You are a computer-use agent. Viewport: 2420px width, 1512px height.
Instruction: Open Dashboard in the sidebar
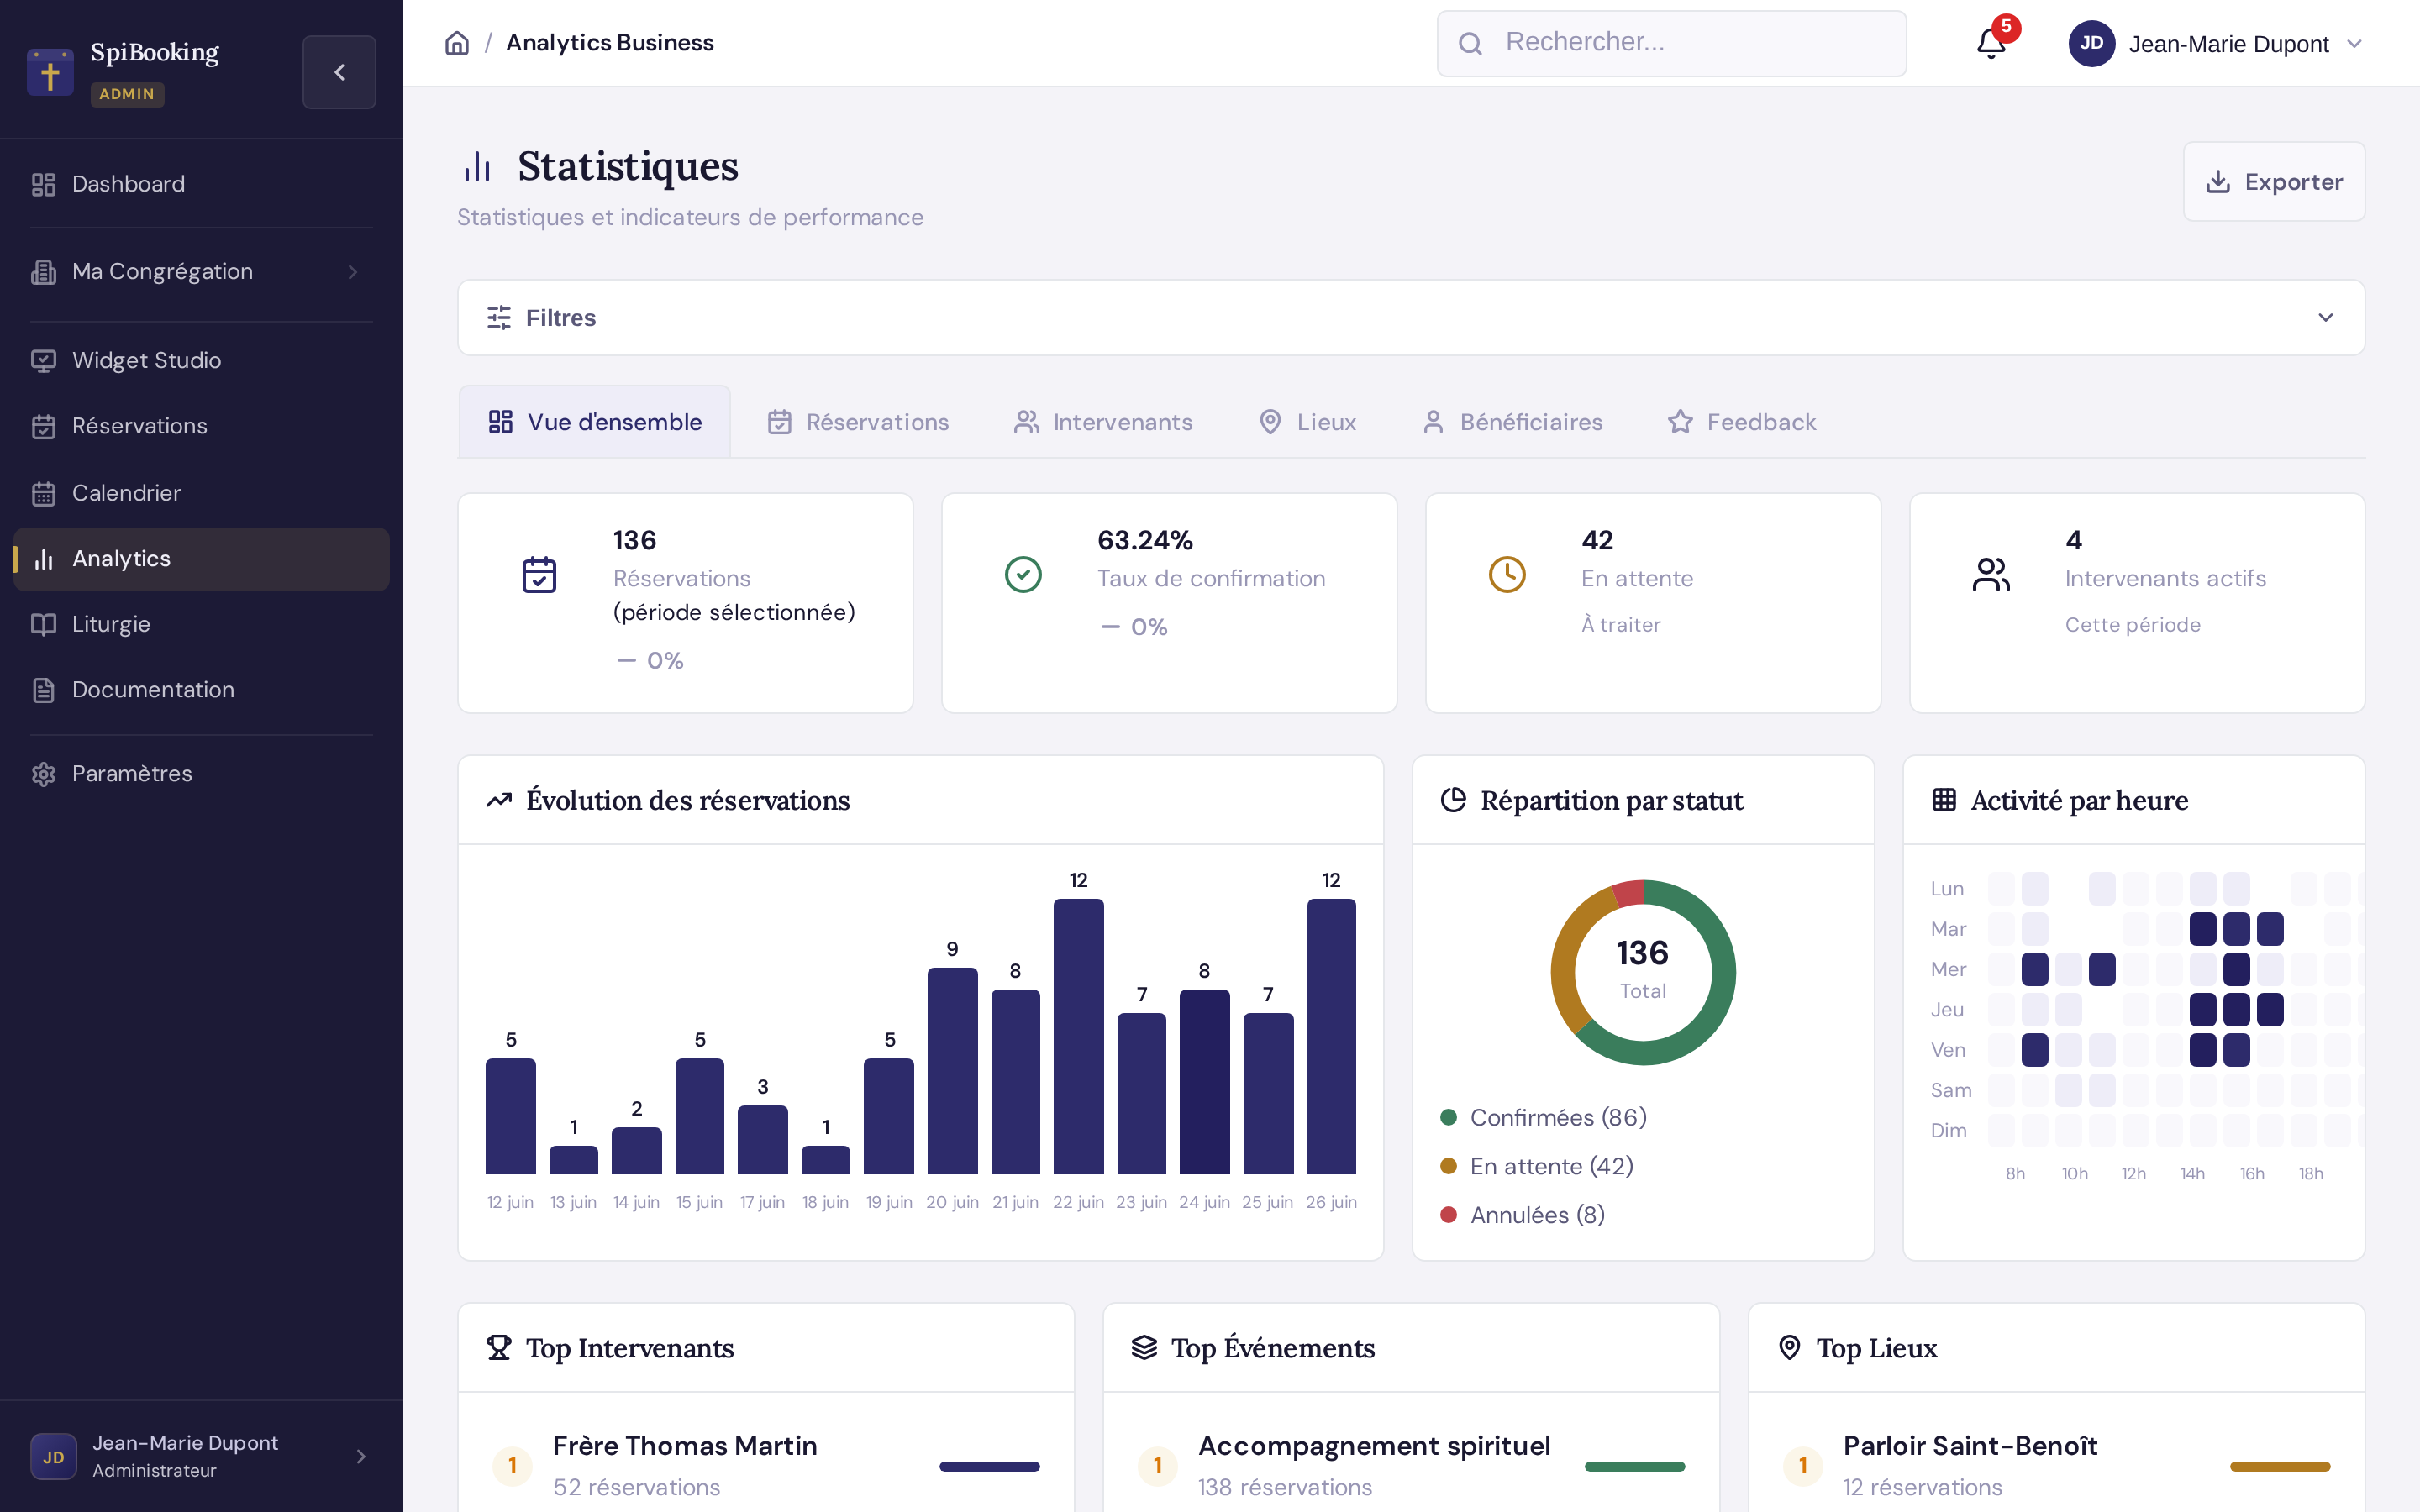click(x=201, y=184)
